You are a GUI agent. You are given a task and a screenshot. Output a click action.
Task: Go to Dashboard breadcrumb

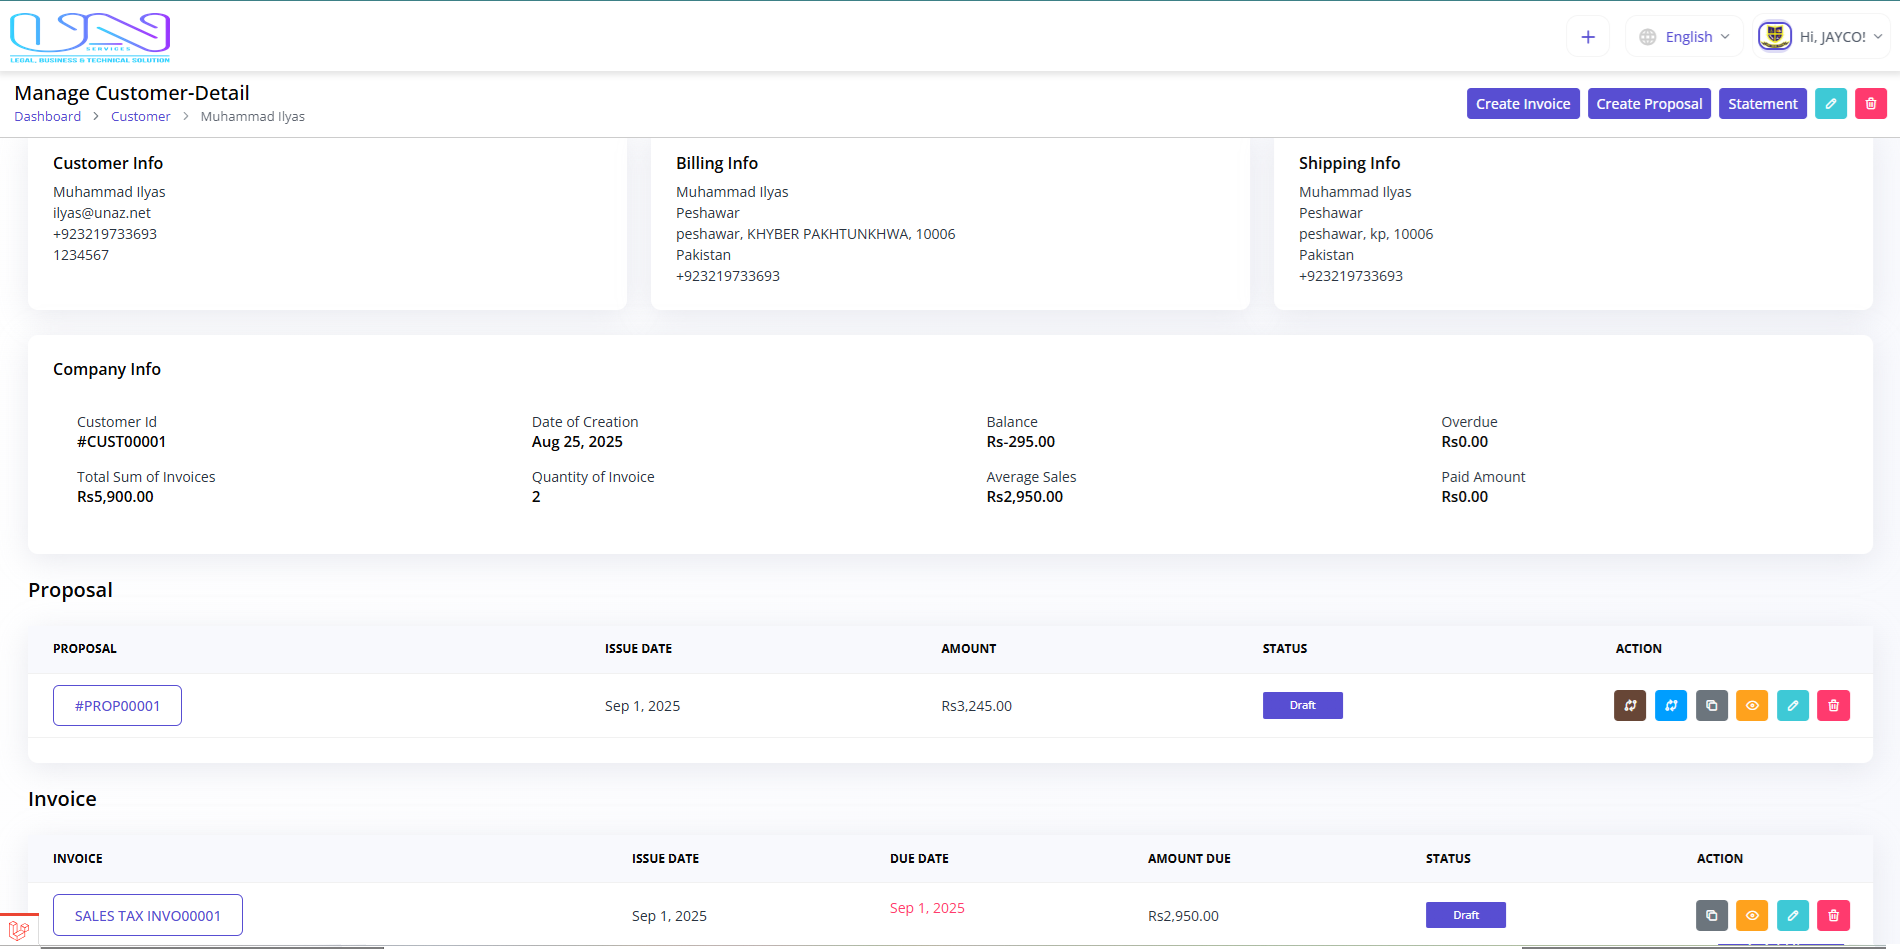pyautogui.click(x=47, y=117)
